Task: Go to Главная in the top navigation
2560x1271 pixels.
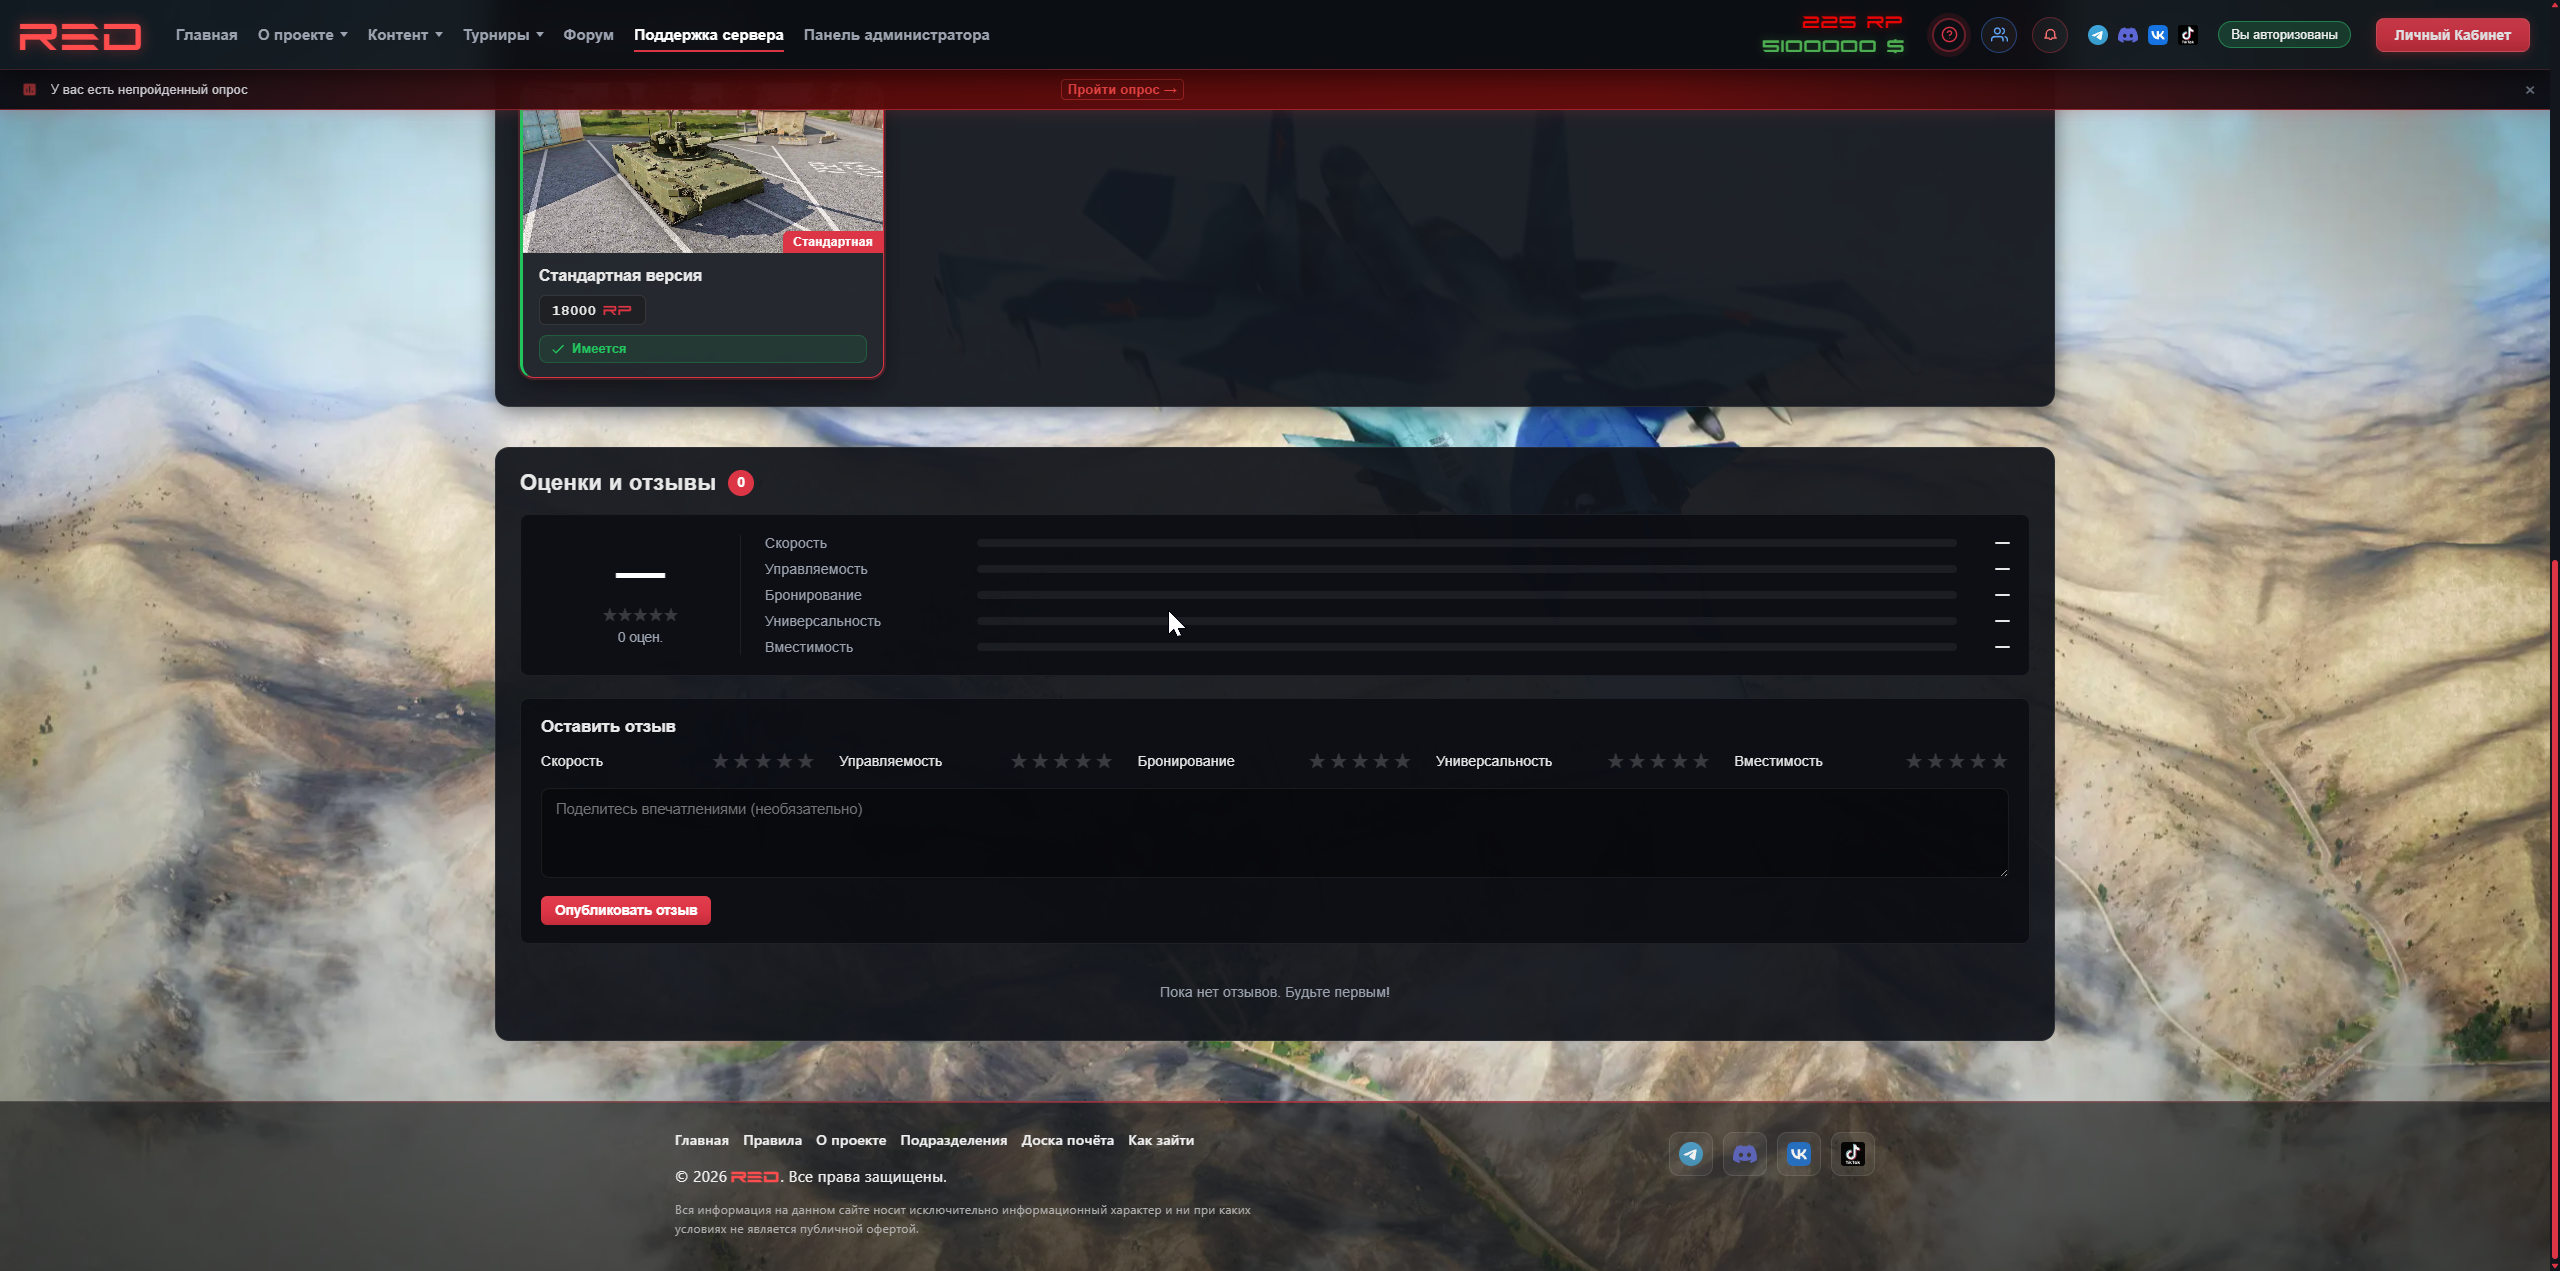Action: 207,35
